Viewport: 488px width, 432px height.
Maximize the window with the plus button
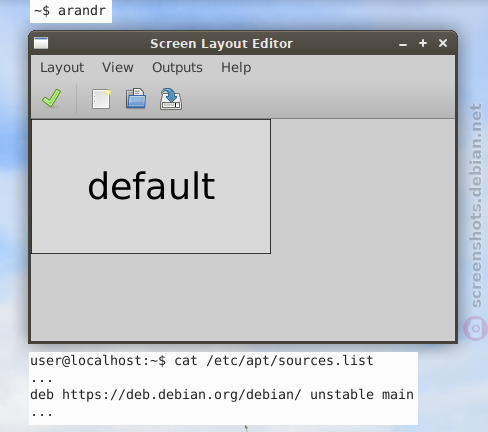[x=423, y=43]
